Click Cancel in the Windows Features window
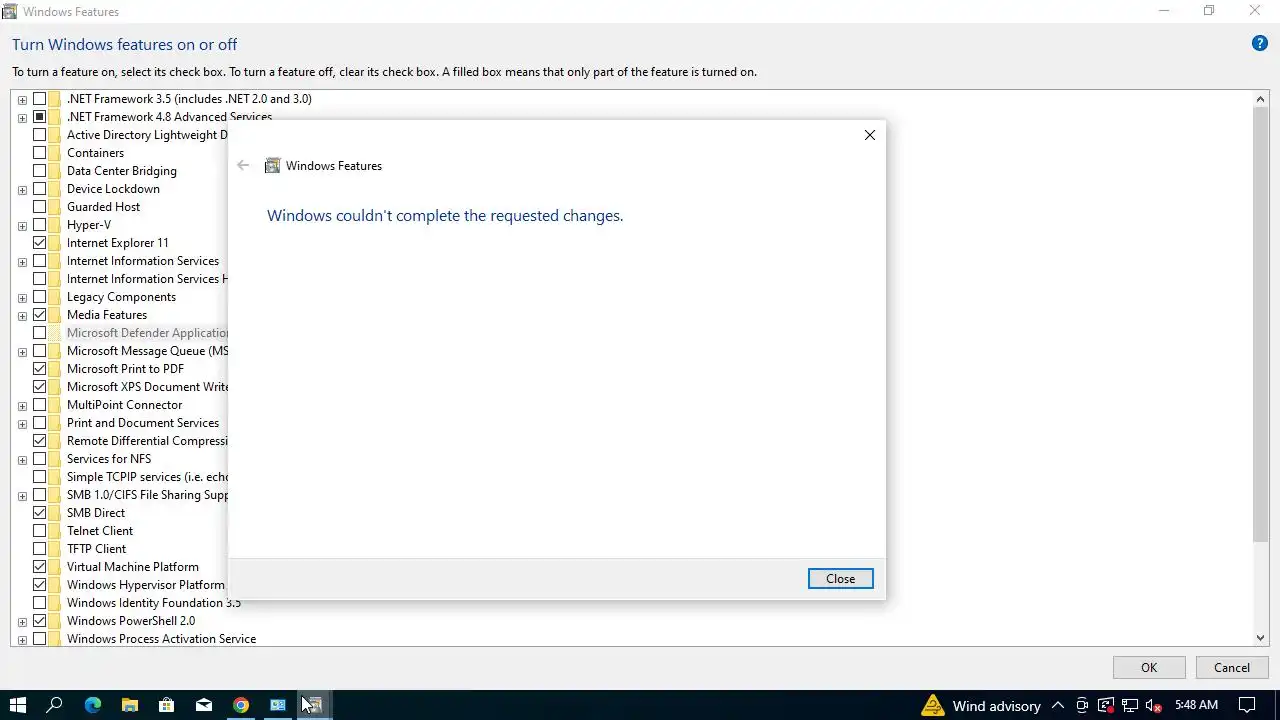The image size is (1280, 720). tap(1231, 668)
